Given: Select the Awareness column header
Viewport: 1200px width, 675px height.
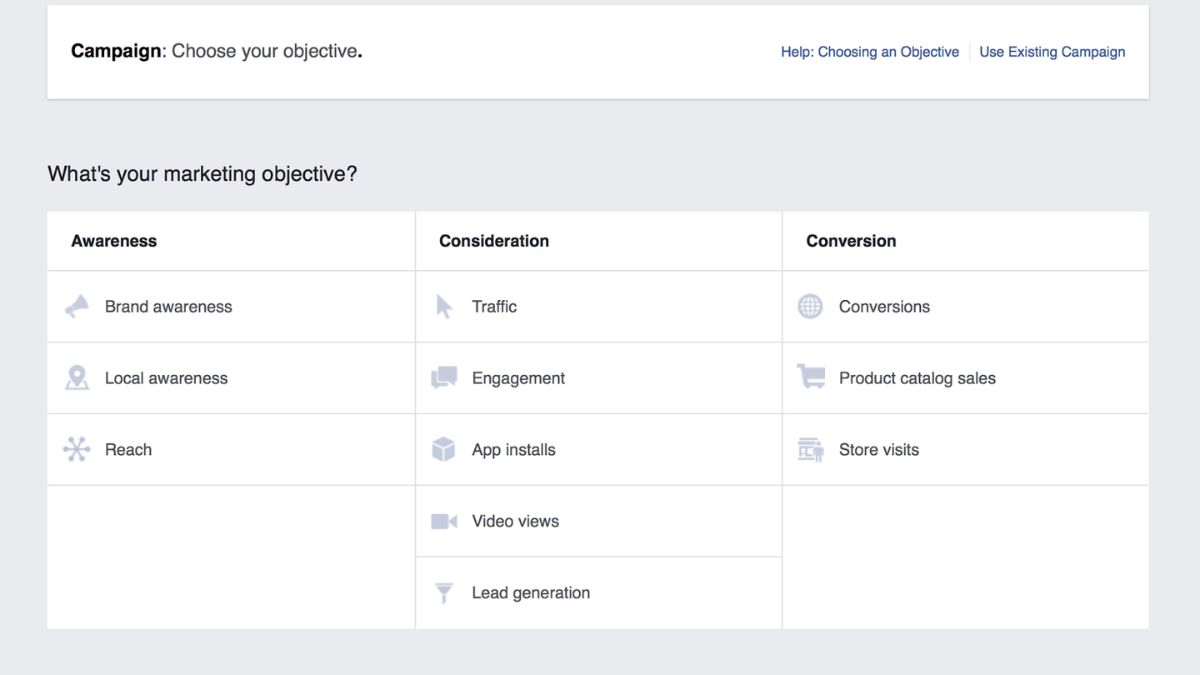Looking at the screenshot, I should [114, 240].
